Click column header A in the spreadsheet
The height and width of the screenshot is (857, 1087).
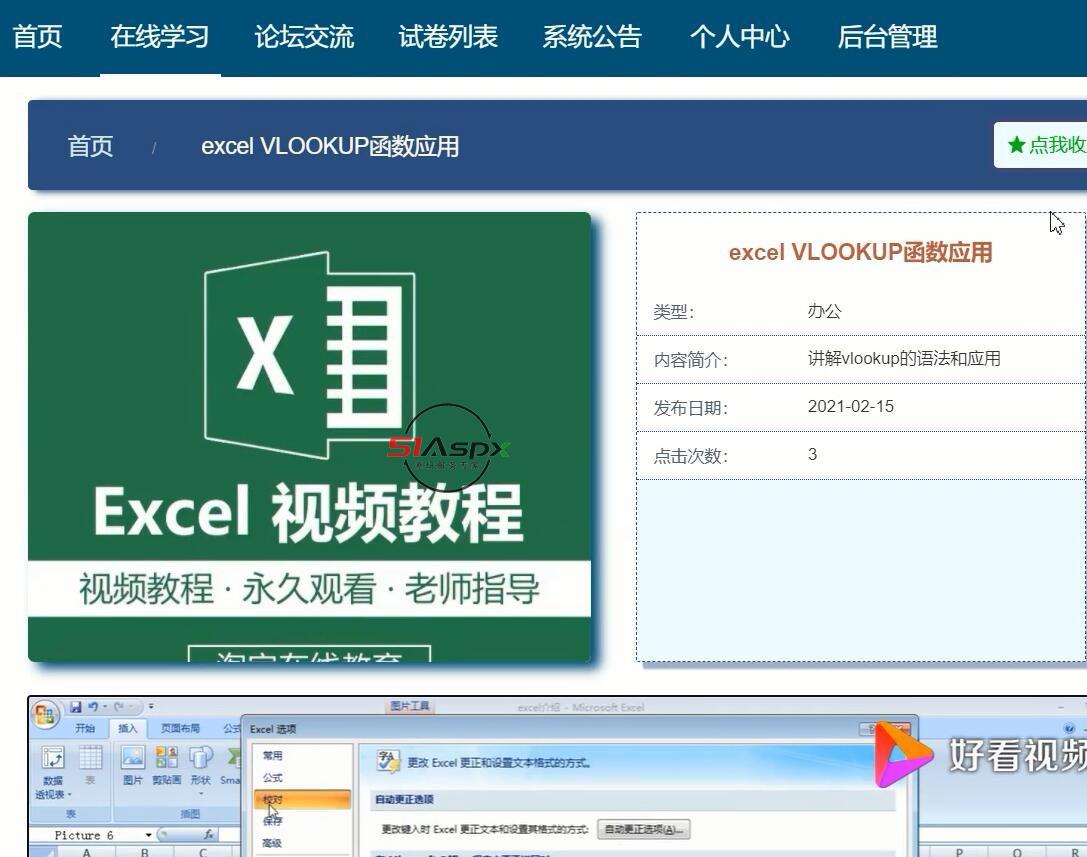[x=87, y=852]
